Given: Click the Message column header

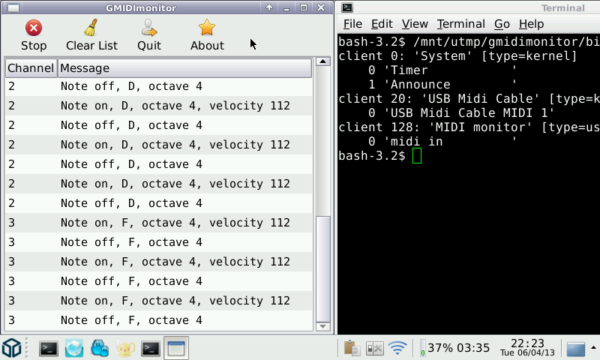Looking at the screenshot, I should [184, 68].
